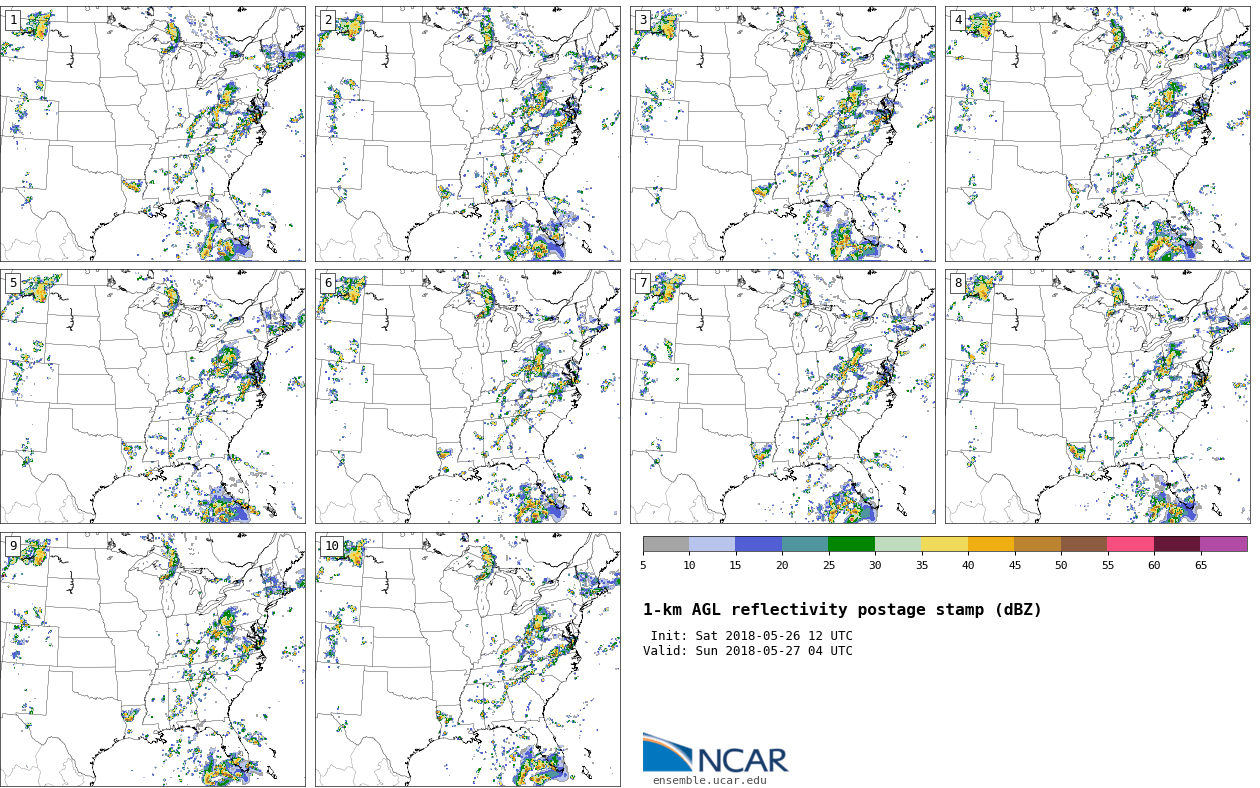The width and height of the screenshot is (1260, 788).
Task: Select ensemble member 5 map
Action: pos(152,396)
